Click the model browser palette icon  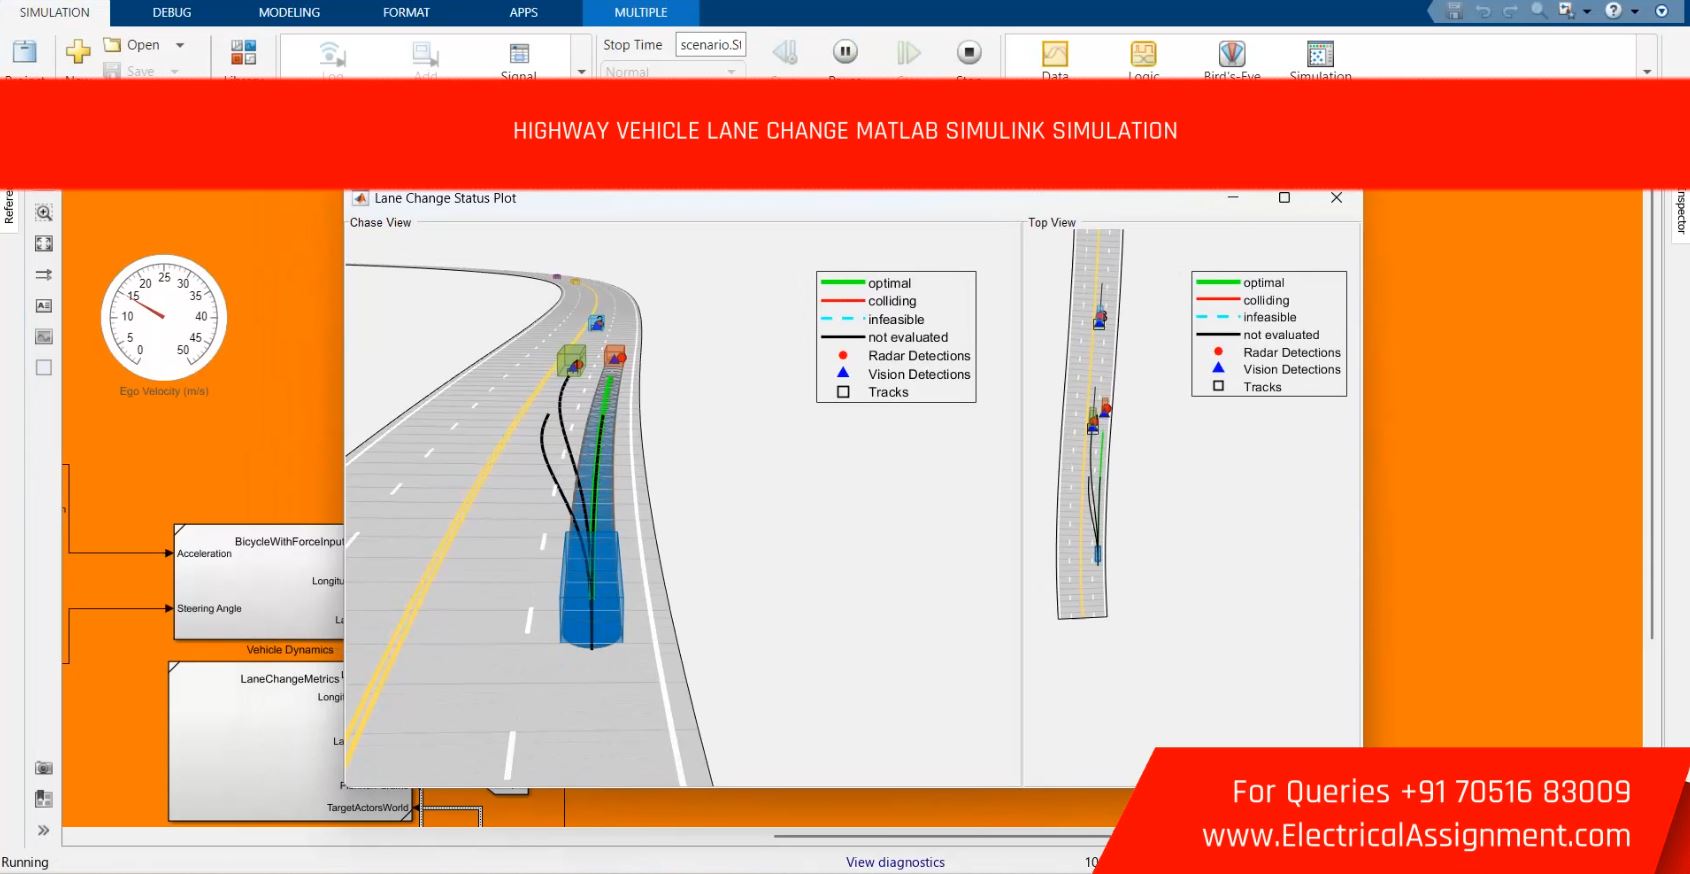[44, 799]
